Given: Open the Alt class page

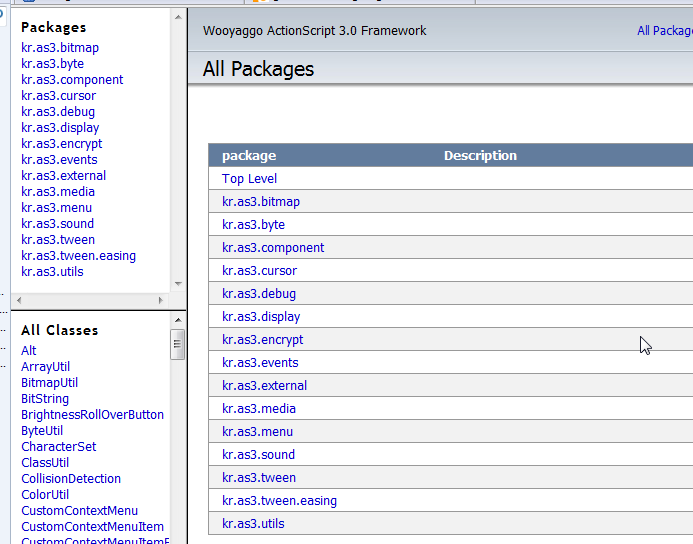Looking at the screenshot, I should 28,350.
